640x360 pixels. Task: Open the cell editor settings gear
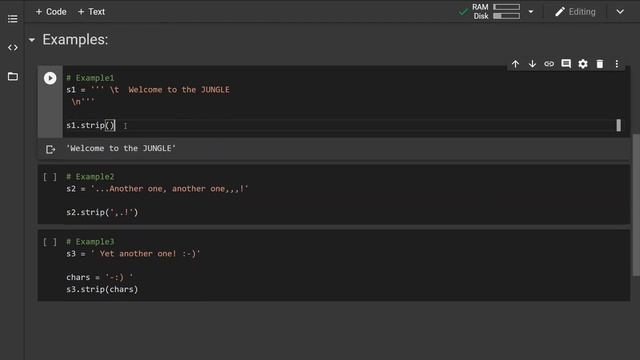[x=583, y=64]
